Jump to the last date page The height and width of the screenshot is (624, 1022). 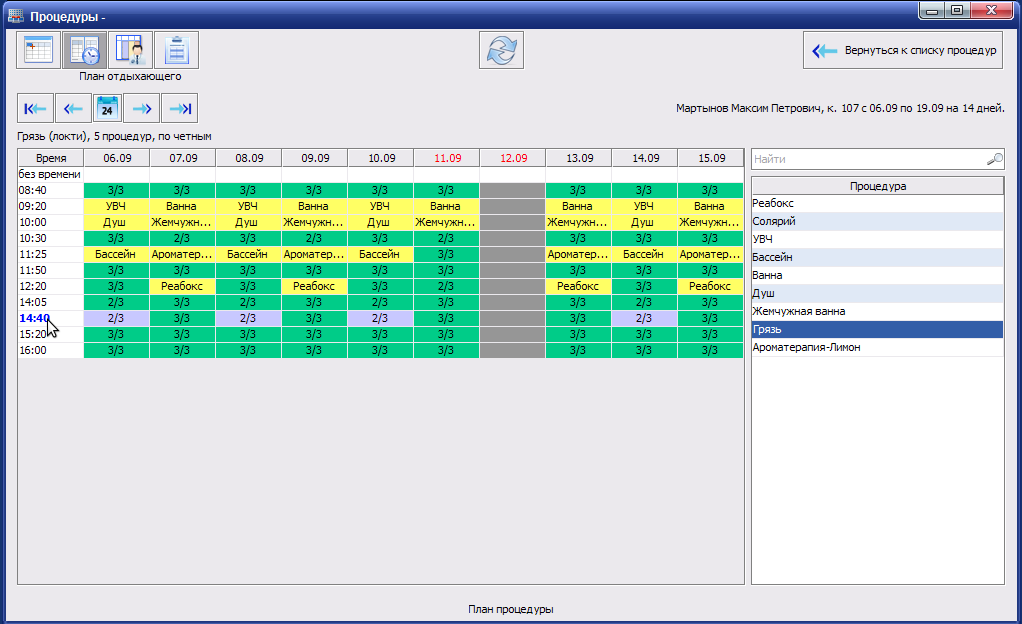pyautogui.click(x=179, y=108)
